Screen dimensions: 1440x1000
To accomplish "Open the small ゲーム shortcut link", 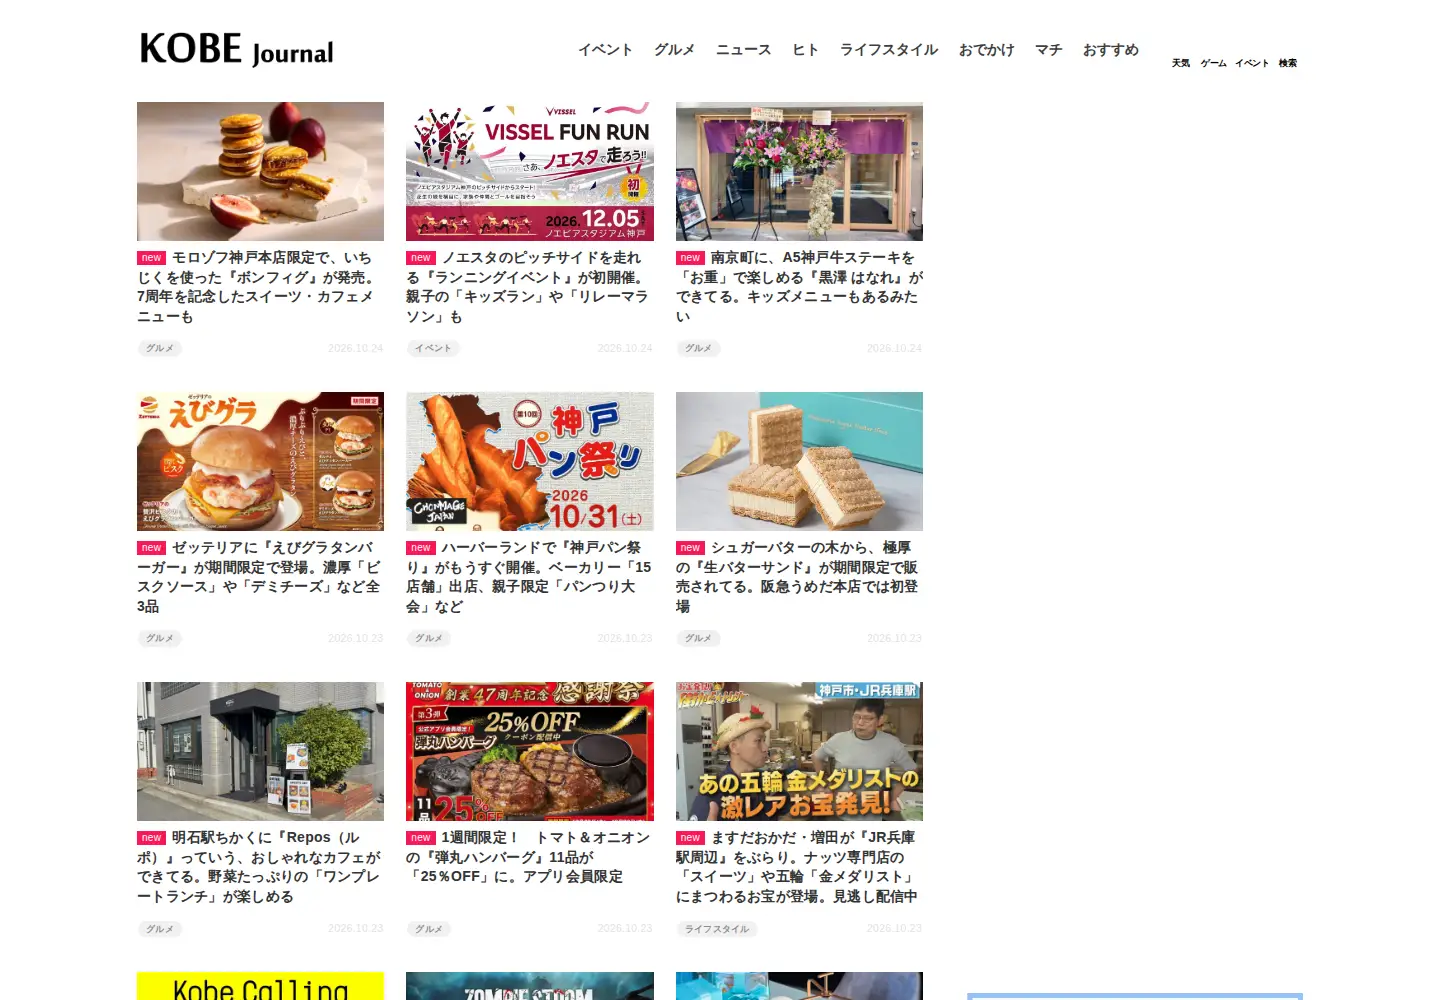I will tap(1213, 63).
